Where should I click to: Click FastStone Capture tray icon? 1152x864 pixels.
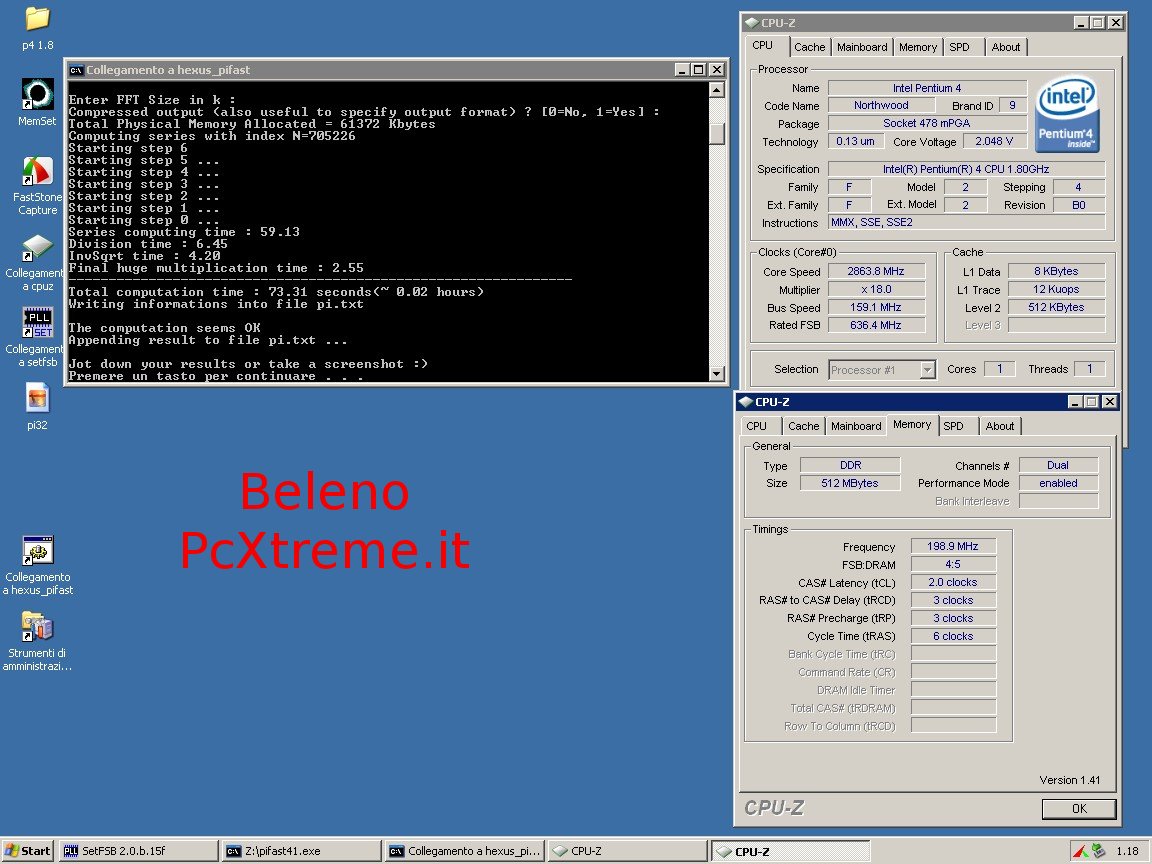tap(1081, 852)
